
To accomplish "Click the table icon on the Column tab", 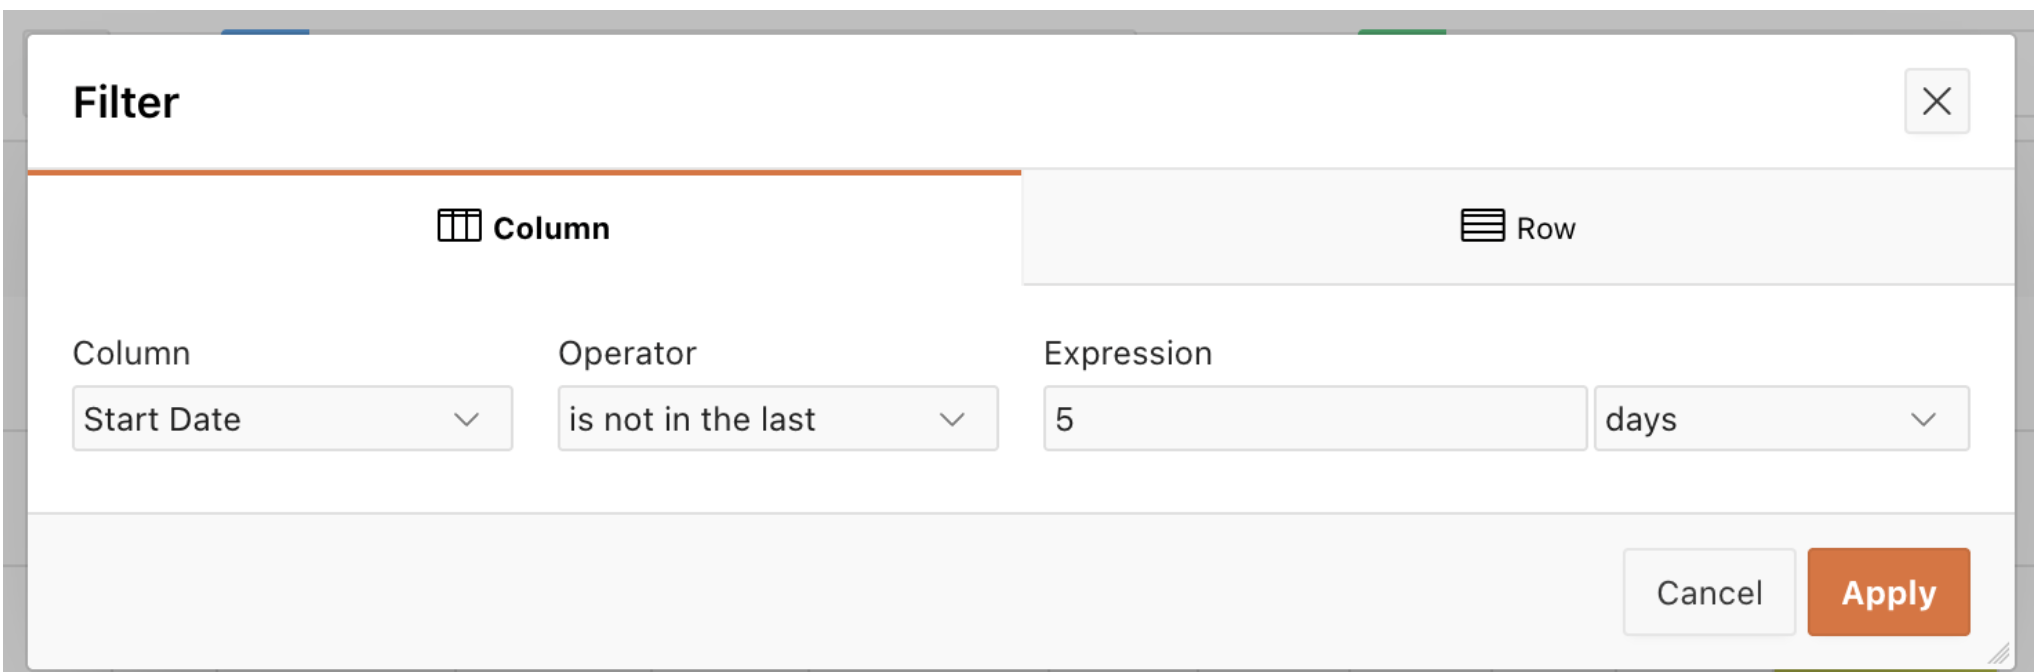I will click(x=459, y=226).
